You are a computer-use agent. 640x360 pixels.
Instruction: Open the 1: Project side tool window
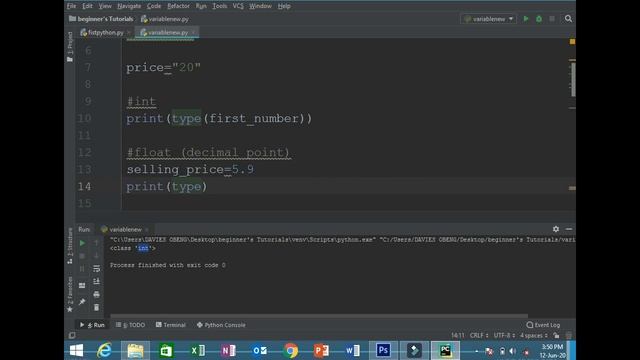click(x=70, y=47)
